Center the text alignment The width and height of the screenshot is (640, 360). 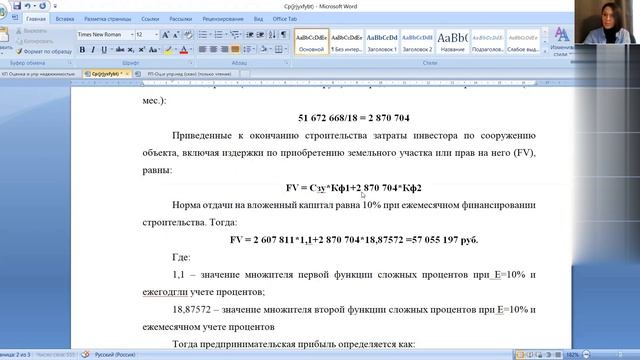tap(213, 49)
